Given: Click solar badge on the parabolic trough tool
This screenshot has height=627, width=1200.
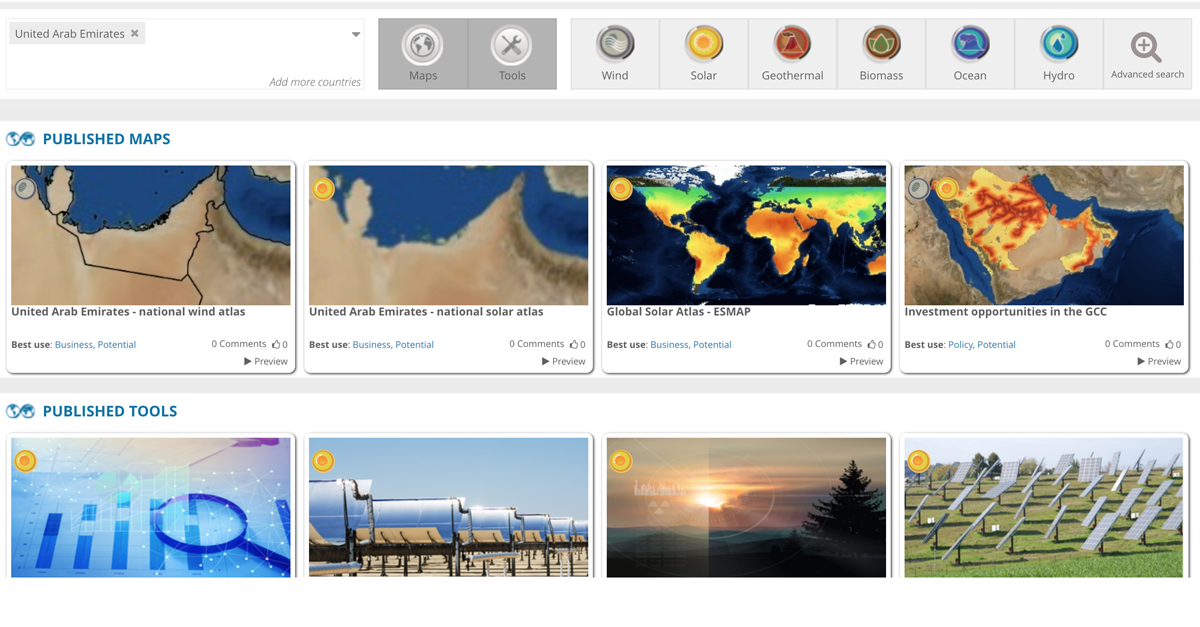Looking at the screenshot, I should tap(323, 461).
